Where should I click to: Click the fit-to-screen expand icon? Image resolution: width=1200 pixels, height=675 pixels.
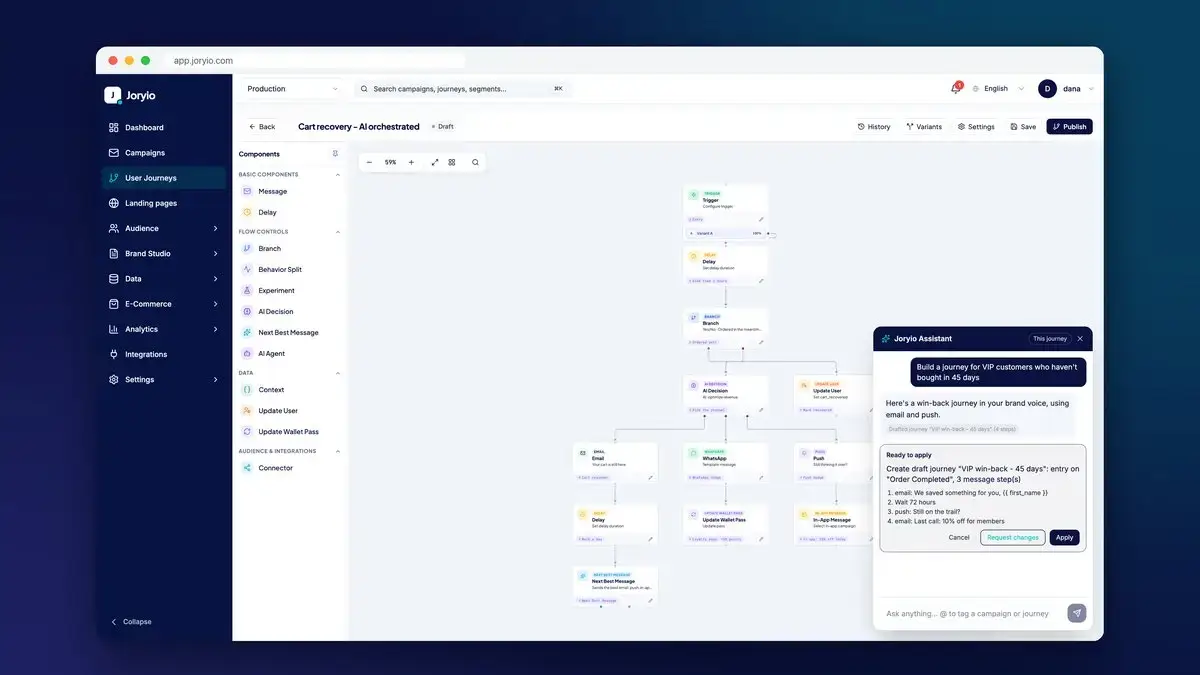[435, 162]
